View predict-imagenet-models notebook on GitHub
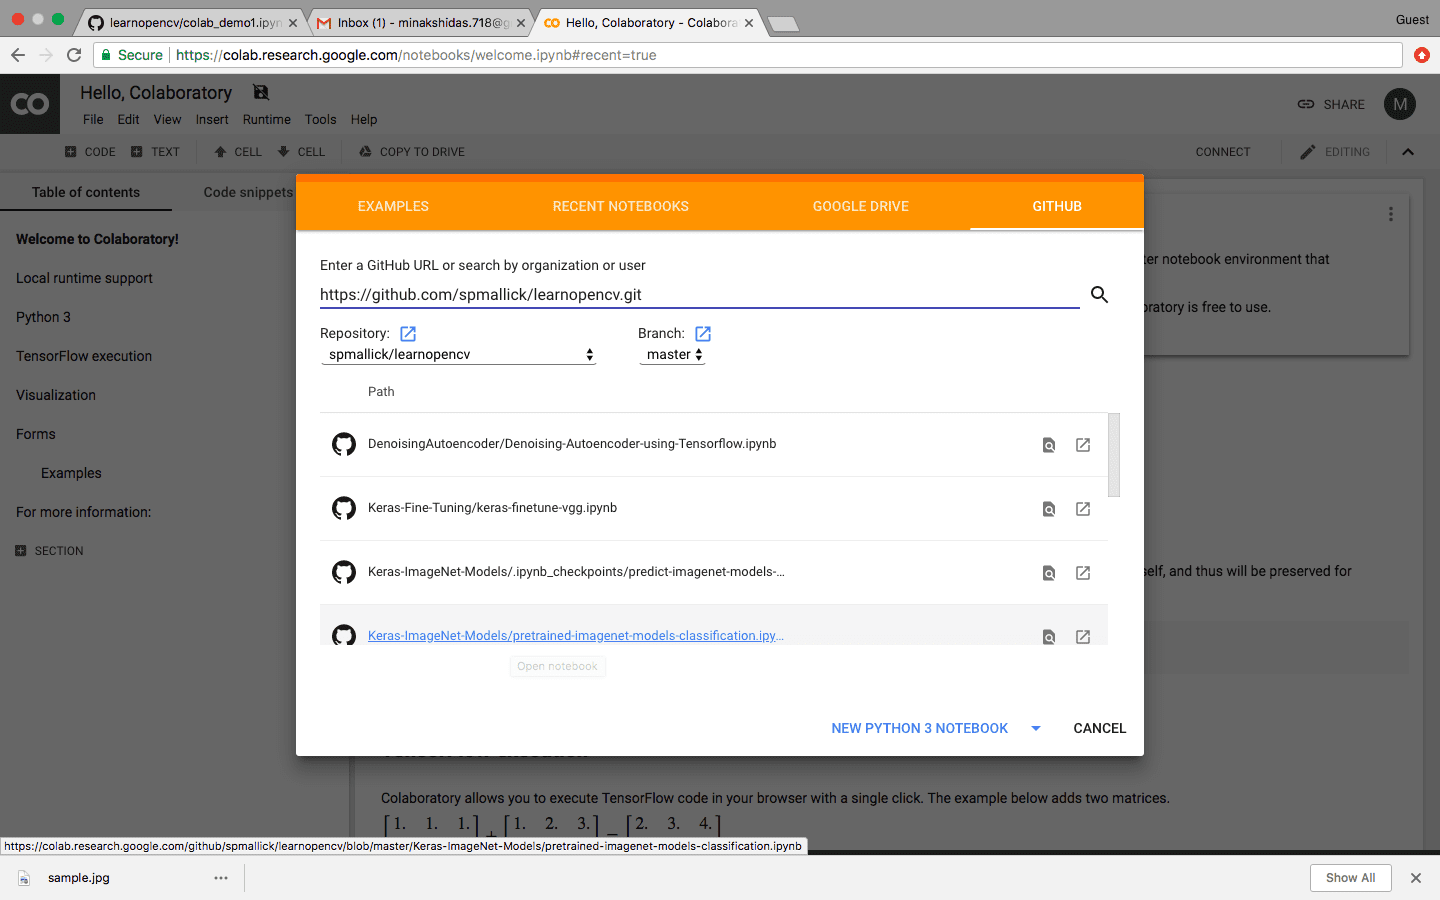 click(1049, 573)
